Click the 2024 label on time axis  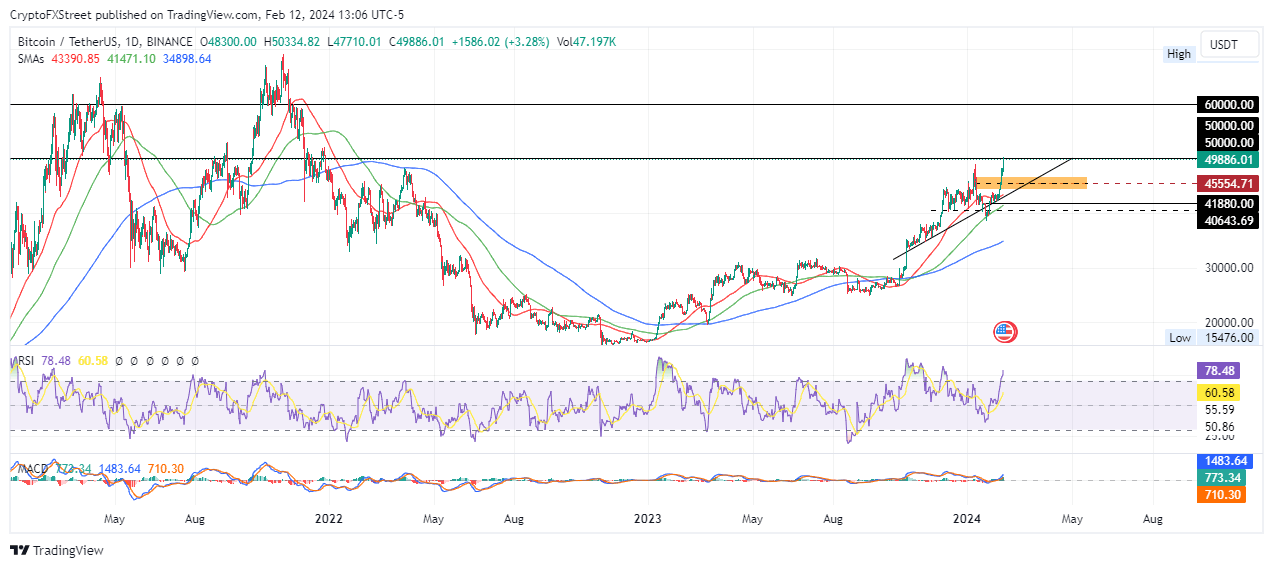coord(966,519)
